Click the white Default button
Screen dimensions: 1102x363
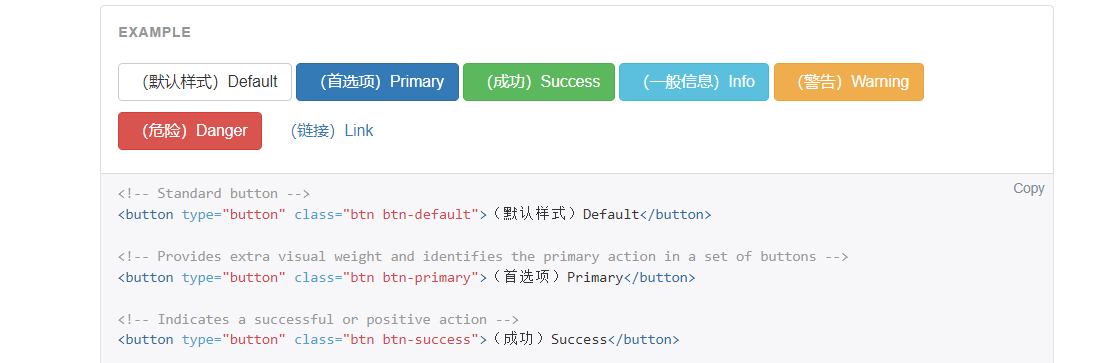[x=205, y=82]
